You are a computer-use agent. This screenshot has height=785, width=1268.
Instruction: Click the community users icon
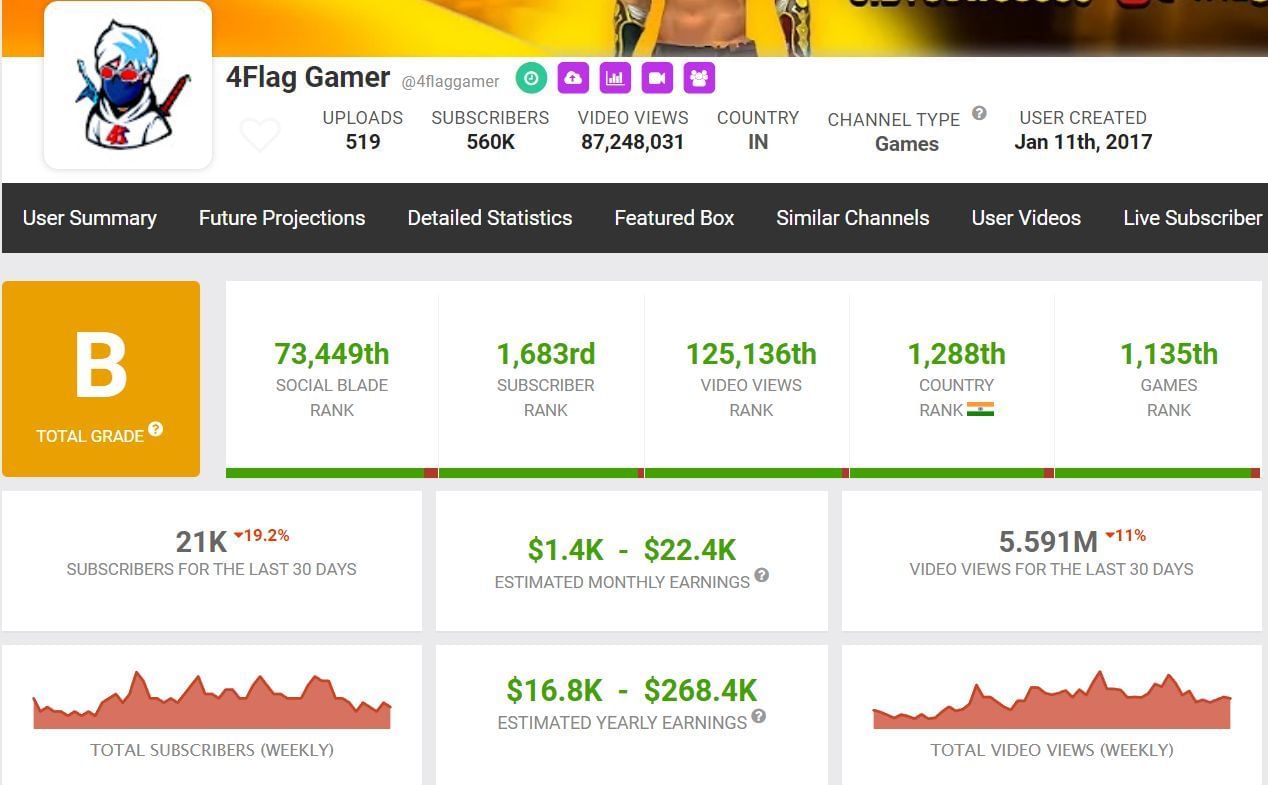point(699,77)
